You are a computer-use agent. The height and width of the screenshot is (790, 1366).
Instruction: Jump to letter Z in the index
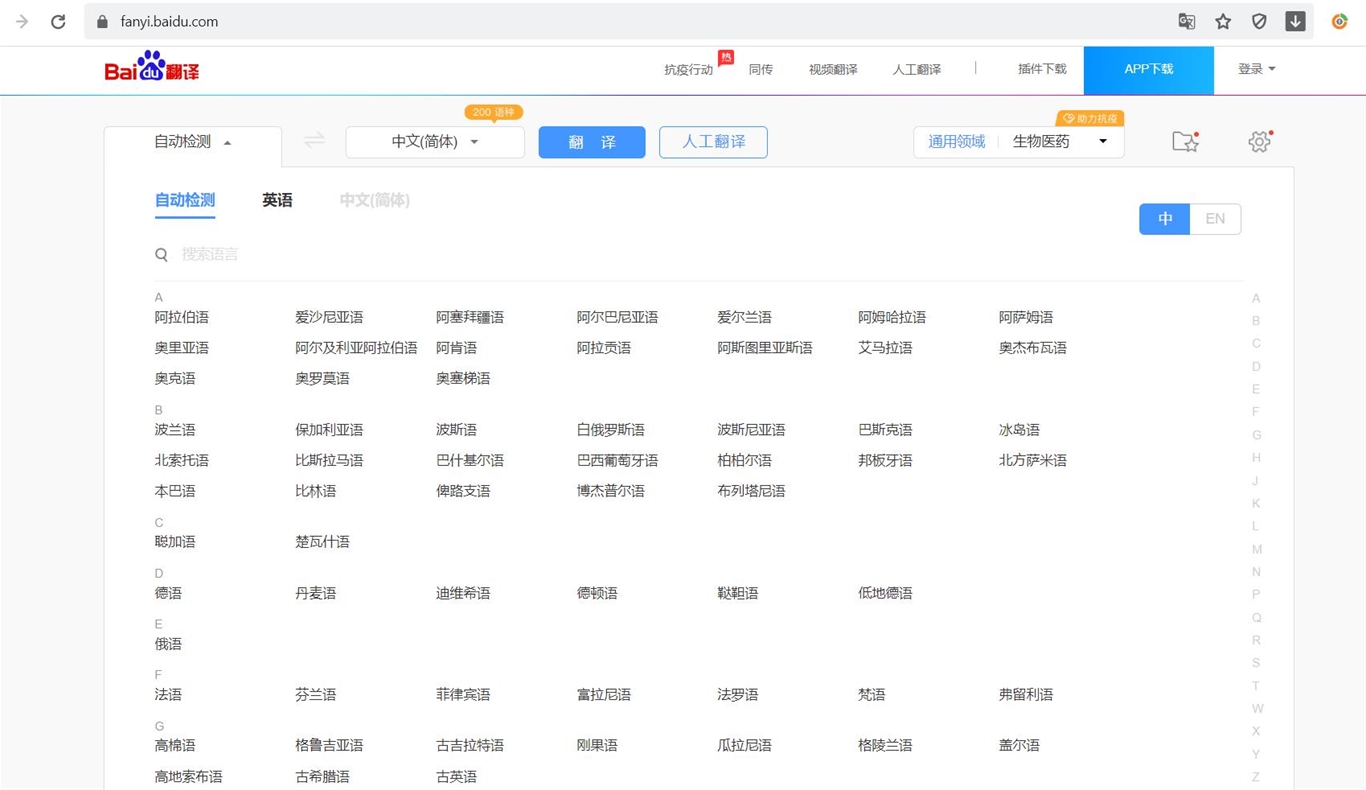[1256, 777]
